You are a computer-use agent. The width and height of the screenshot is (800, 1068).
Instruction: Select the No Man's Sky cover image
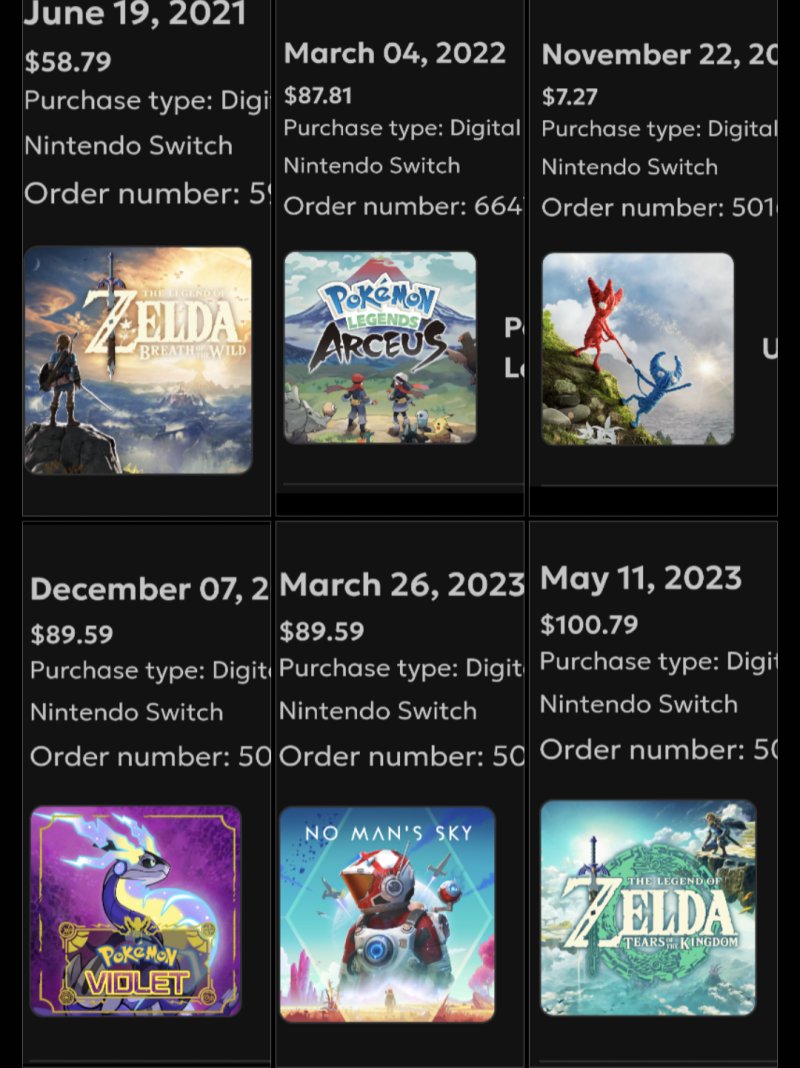coord(387,914)
